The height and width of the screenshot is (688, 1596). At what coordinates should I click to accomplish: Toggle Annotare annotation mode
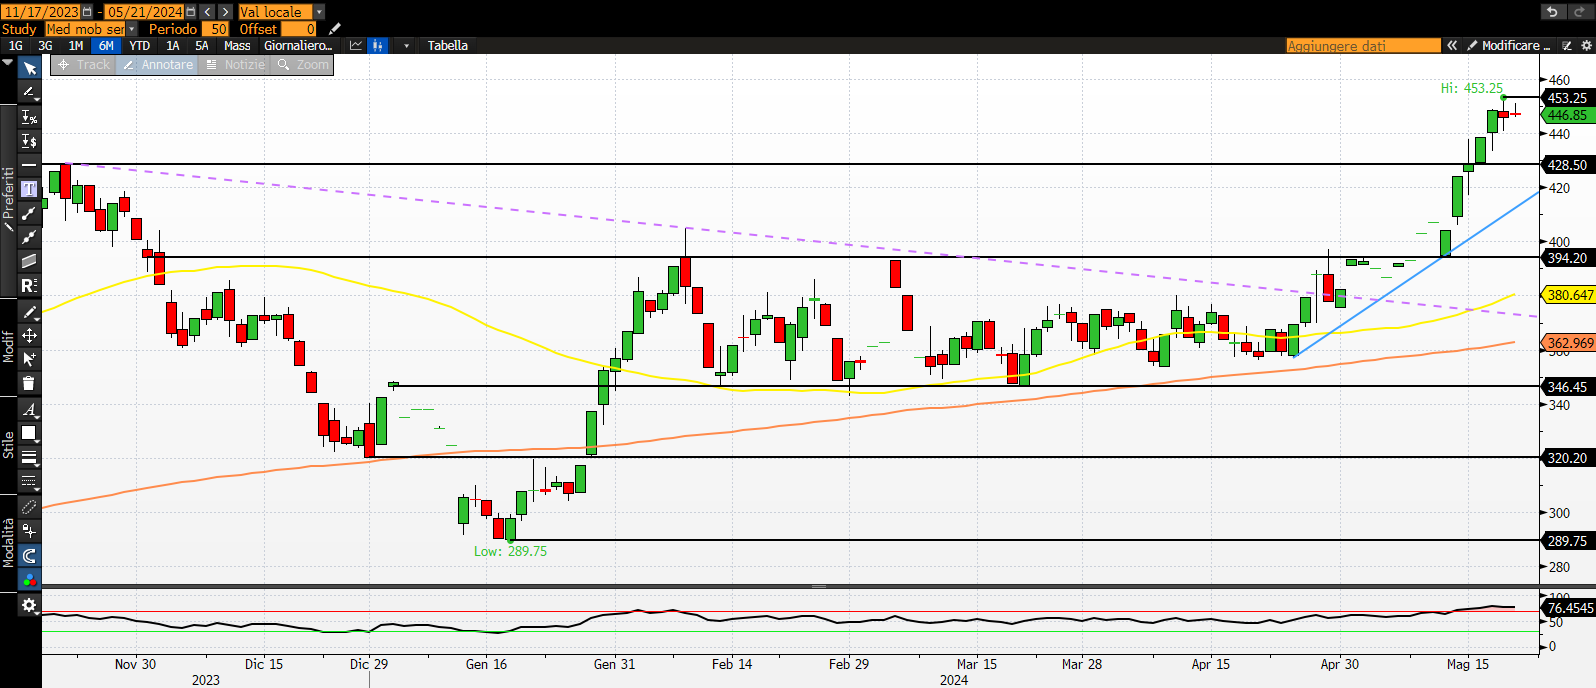click(x=158, y=65)
